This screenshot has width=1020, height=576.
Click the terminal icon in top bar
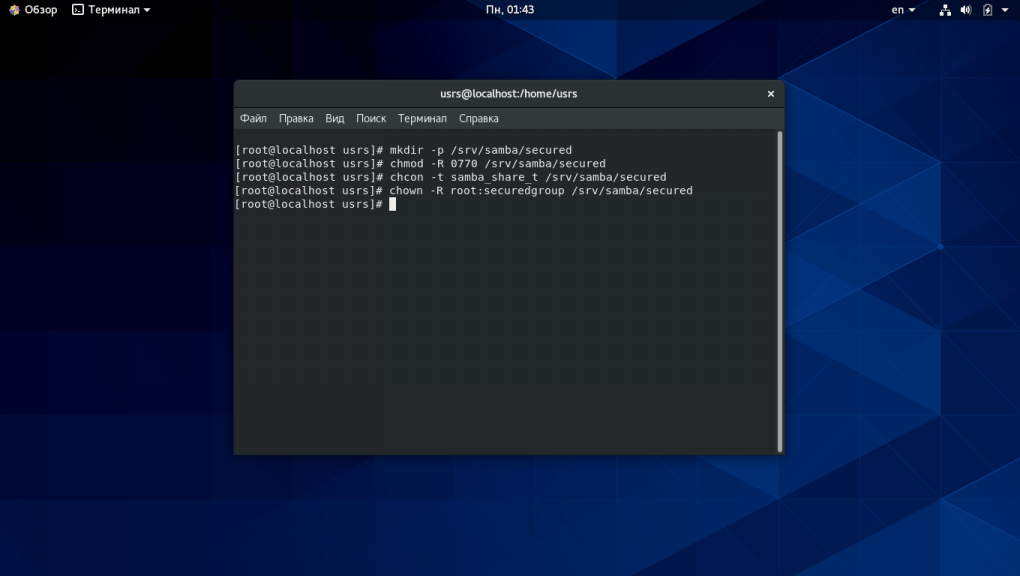[x=78, y=10]
